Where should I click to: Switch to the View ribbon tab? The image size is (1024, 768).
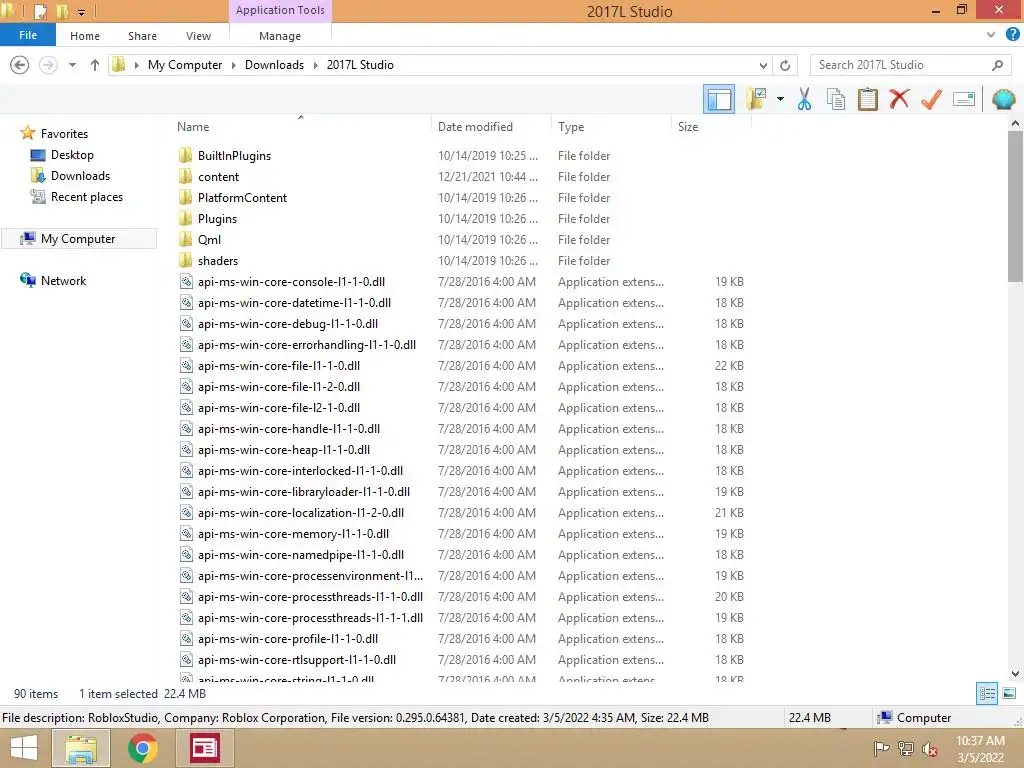pyautogui.click(x=198, y=36)
